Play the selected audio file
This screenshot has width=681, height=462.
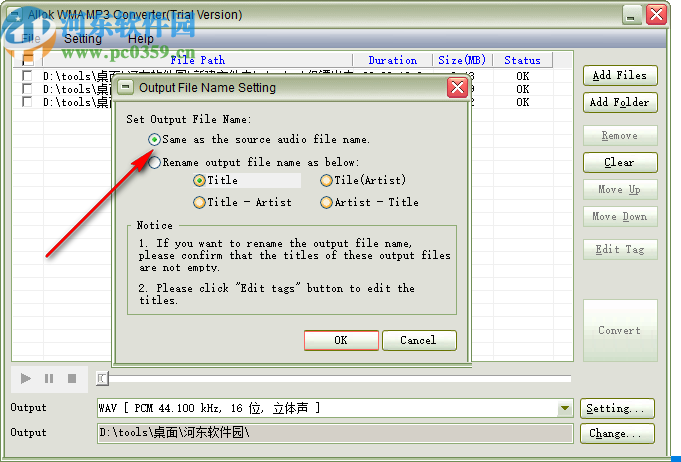point(26,379)
